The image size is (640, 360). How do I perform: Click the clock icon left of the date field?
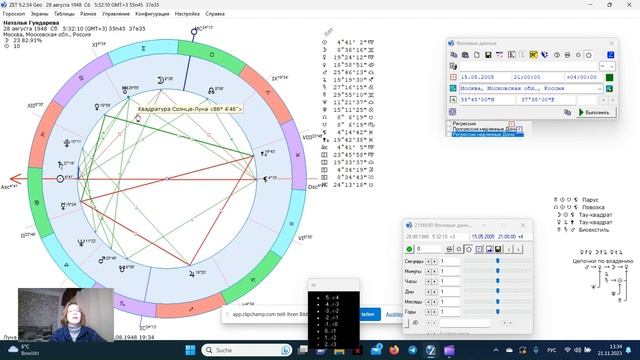[x=453, y=77]
